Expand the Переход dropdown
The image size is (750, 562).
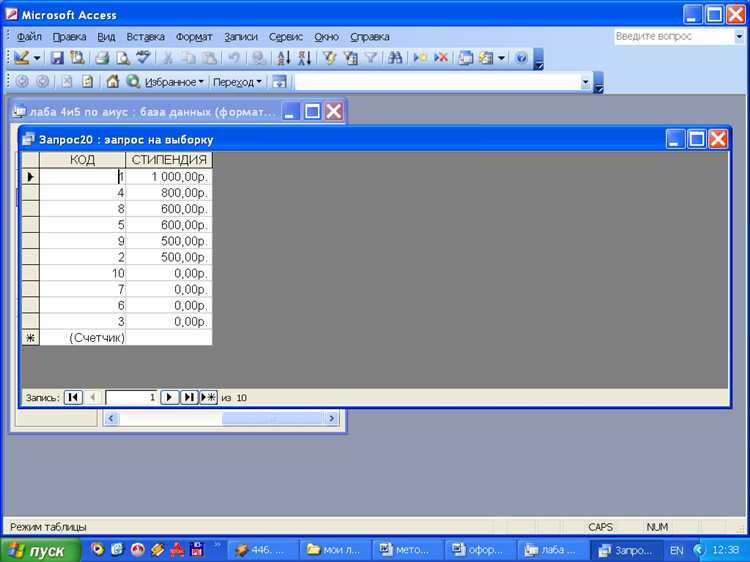click(x=239, y=82)
